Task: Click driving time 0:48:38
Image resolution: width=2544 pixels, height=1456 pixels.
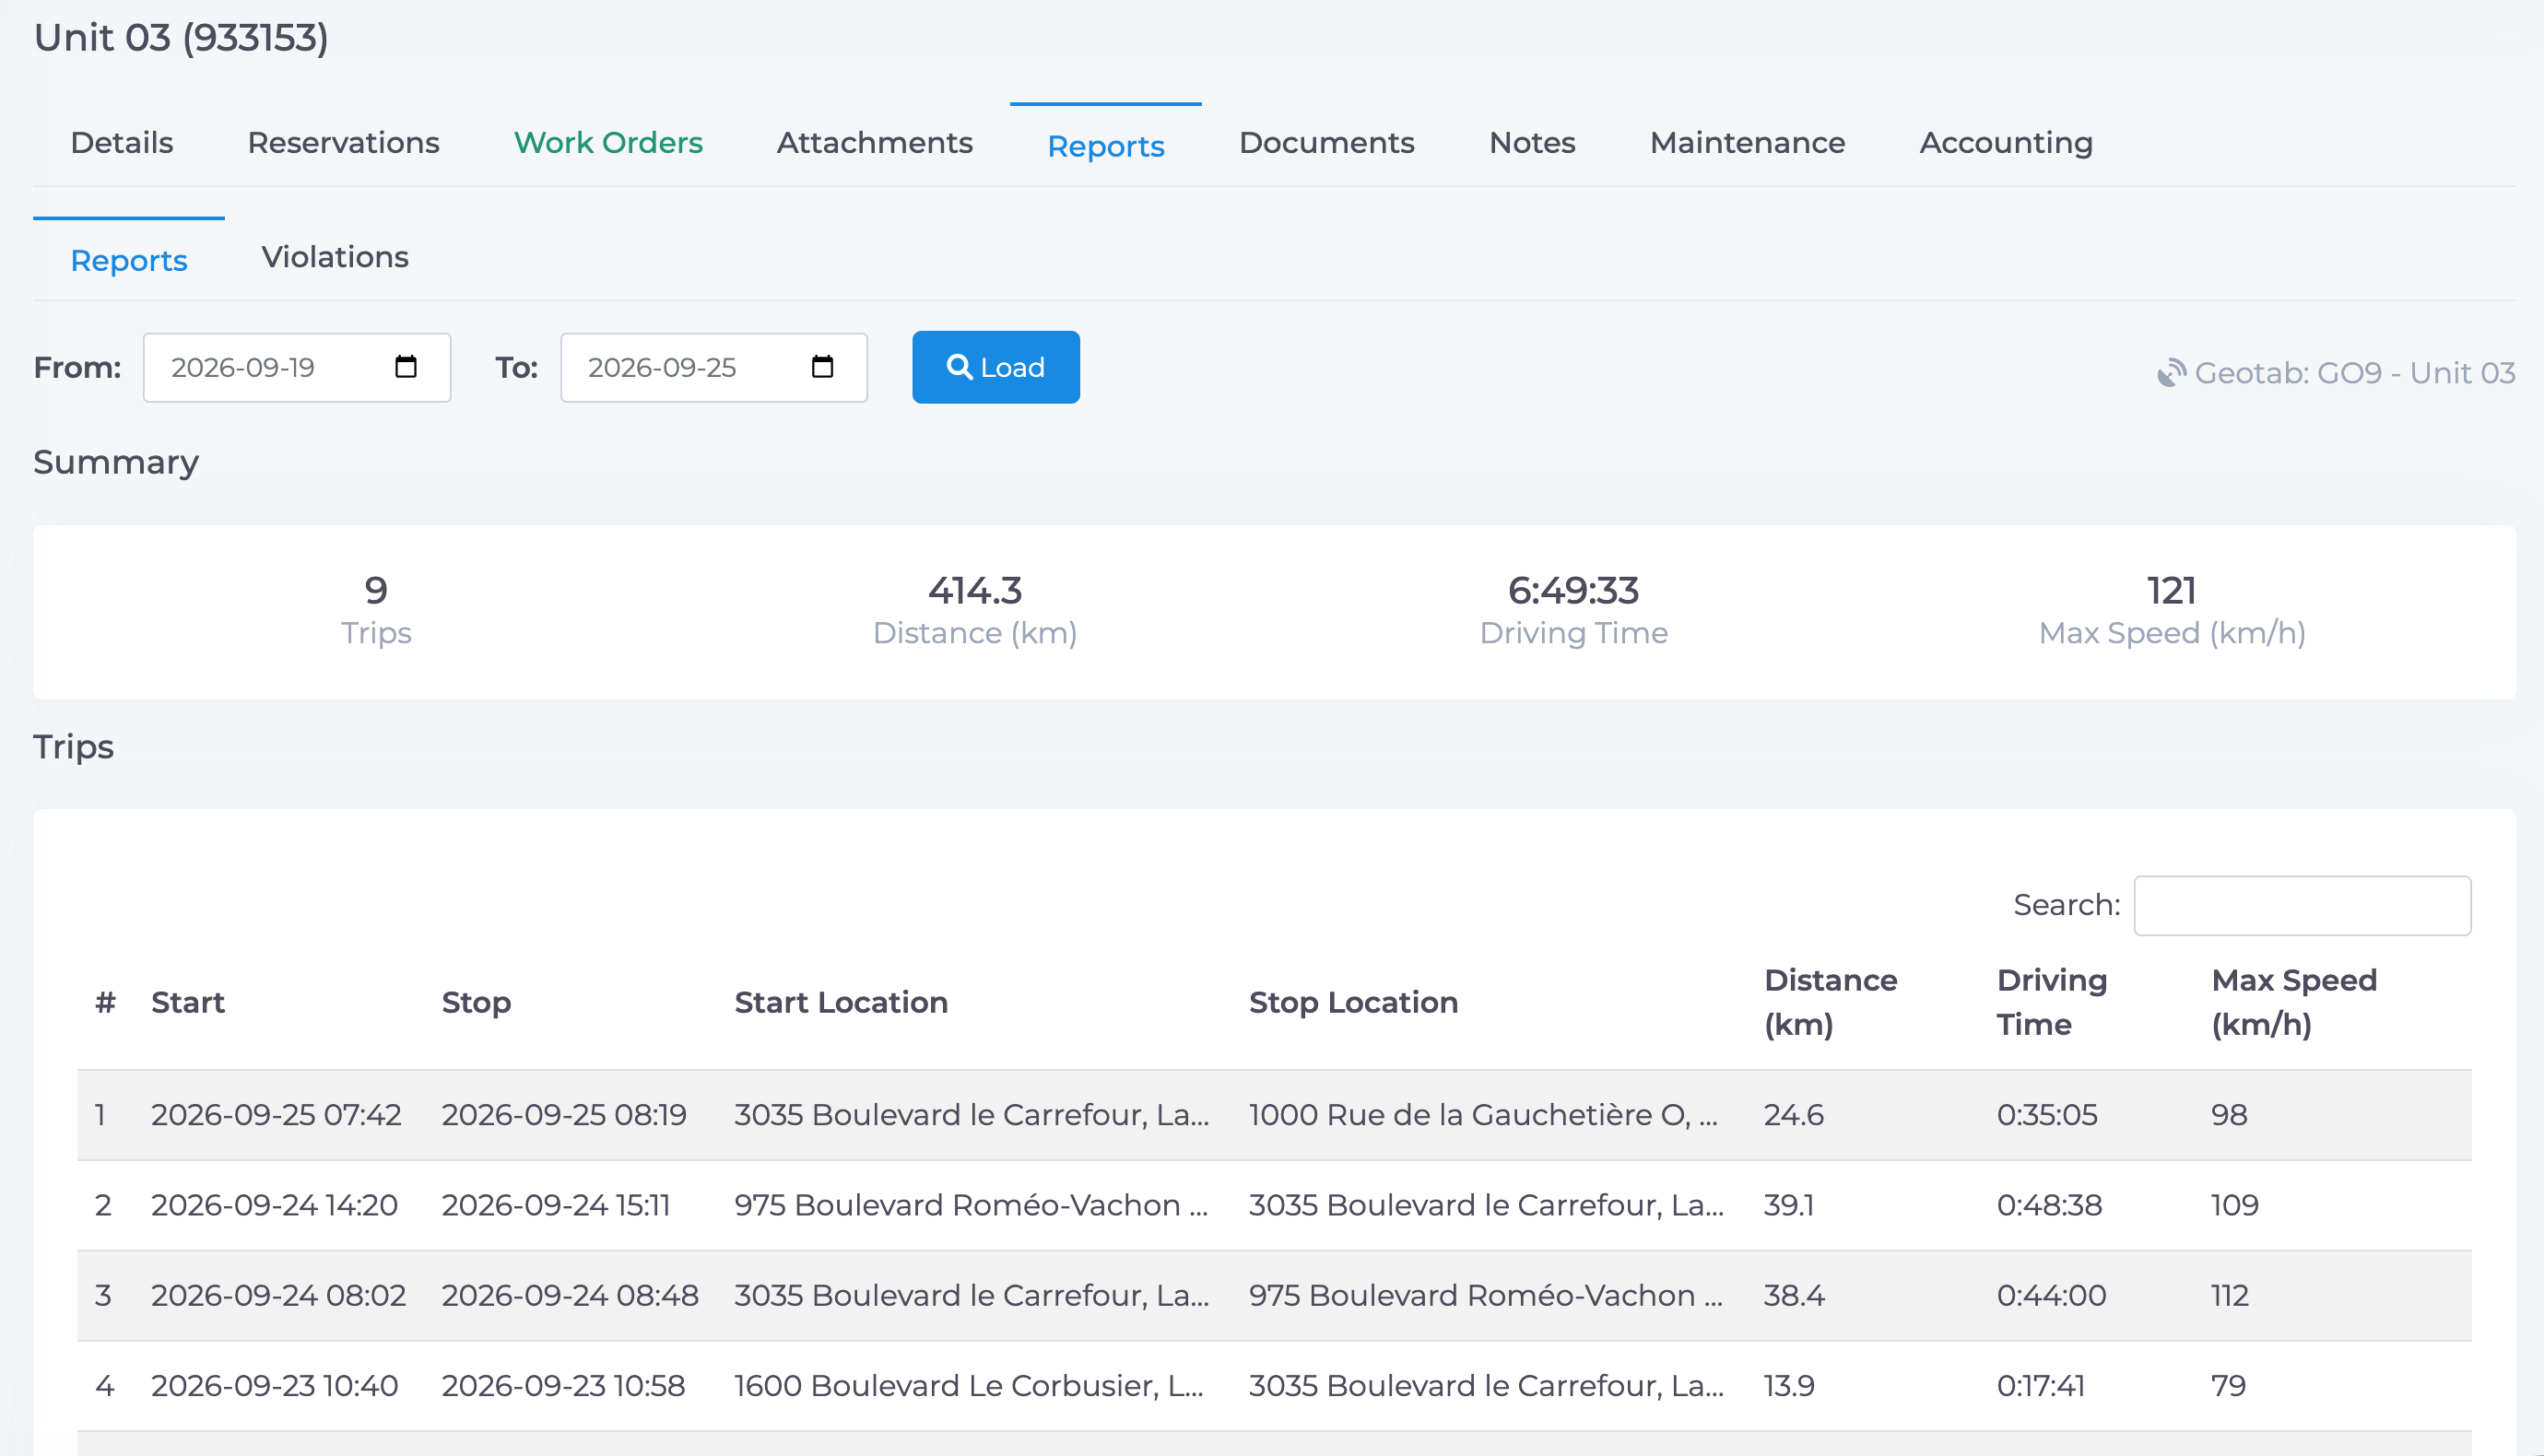Action: [x=2049, y=1205]
